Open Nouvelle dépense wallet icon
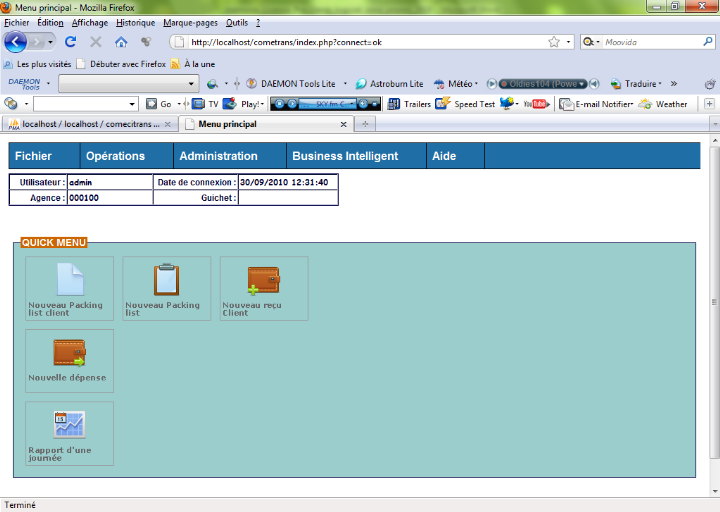The width and height of the screenshot is (720, 512). (x=69, y=353)
